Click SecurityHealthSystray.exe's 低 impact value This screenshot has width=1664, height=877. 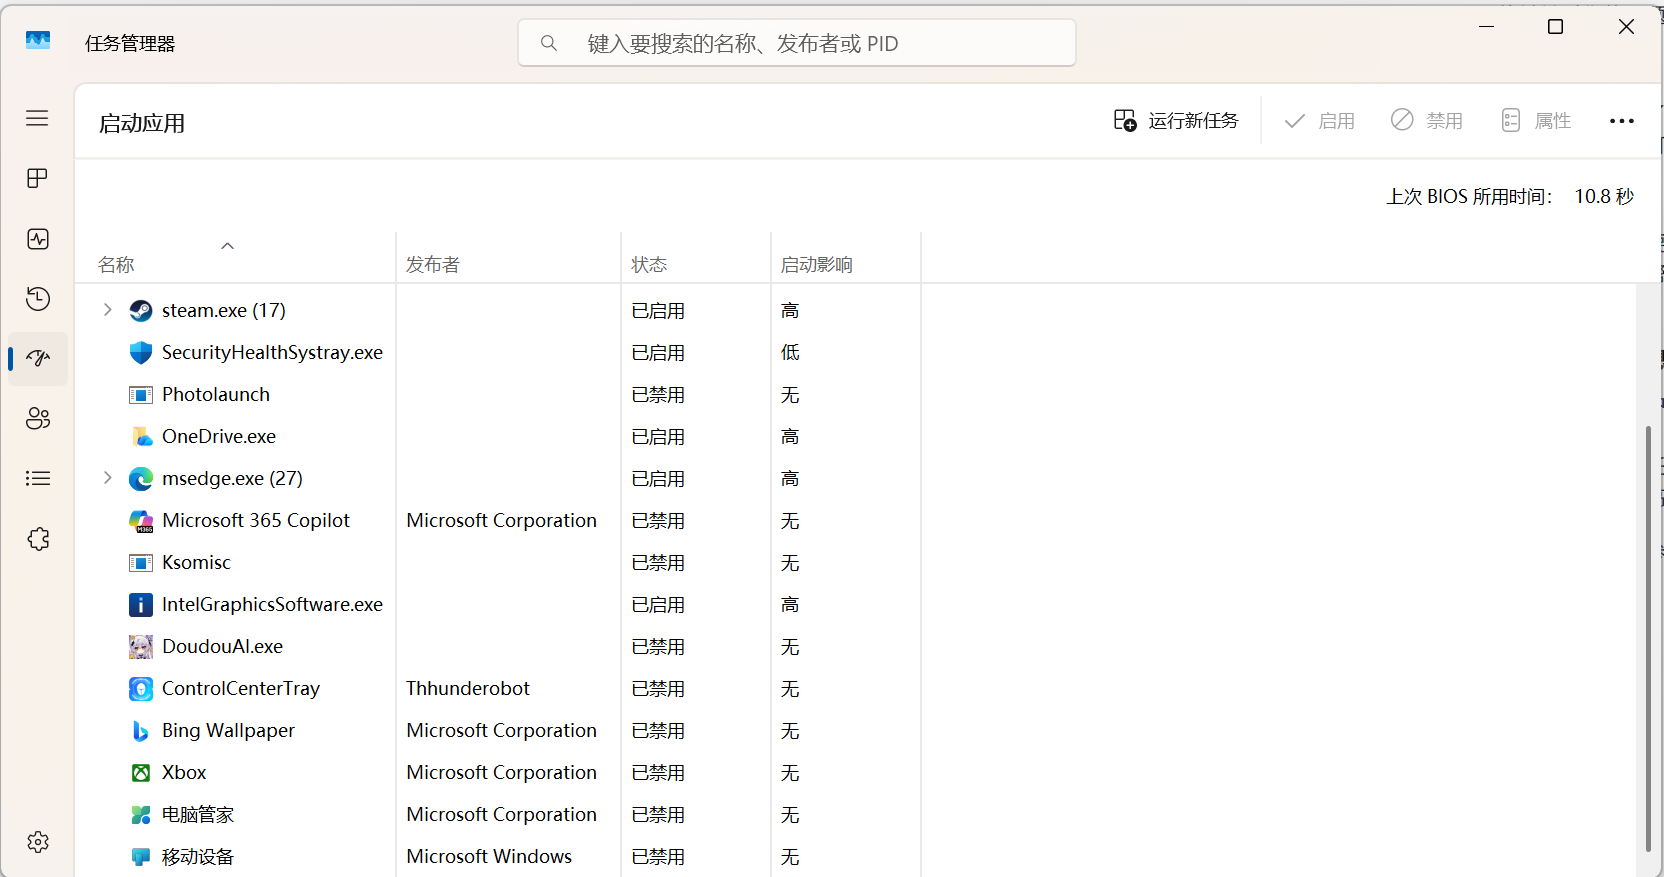click(x=790, y=353)
